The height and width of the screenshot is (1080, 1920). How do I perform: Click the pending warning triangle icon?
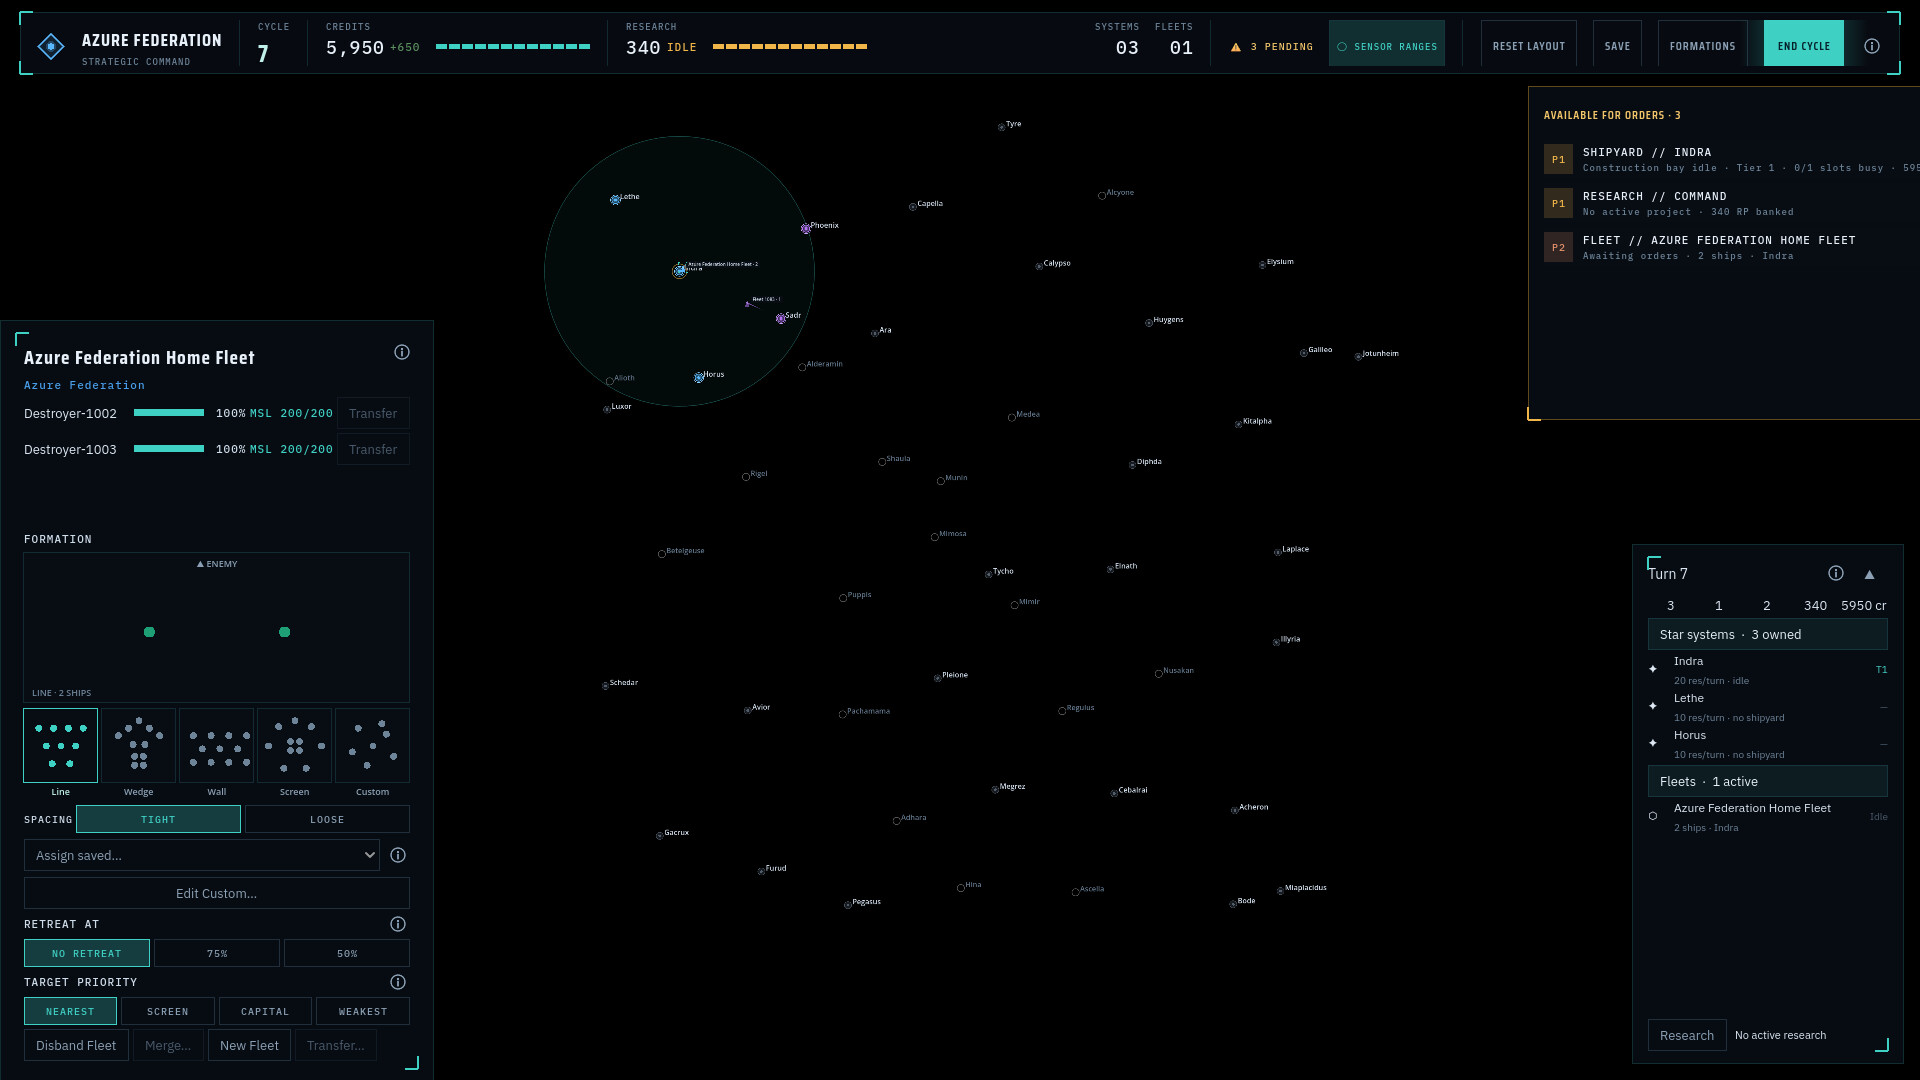tap(1236, 47)
